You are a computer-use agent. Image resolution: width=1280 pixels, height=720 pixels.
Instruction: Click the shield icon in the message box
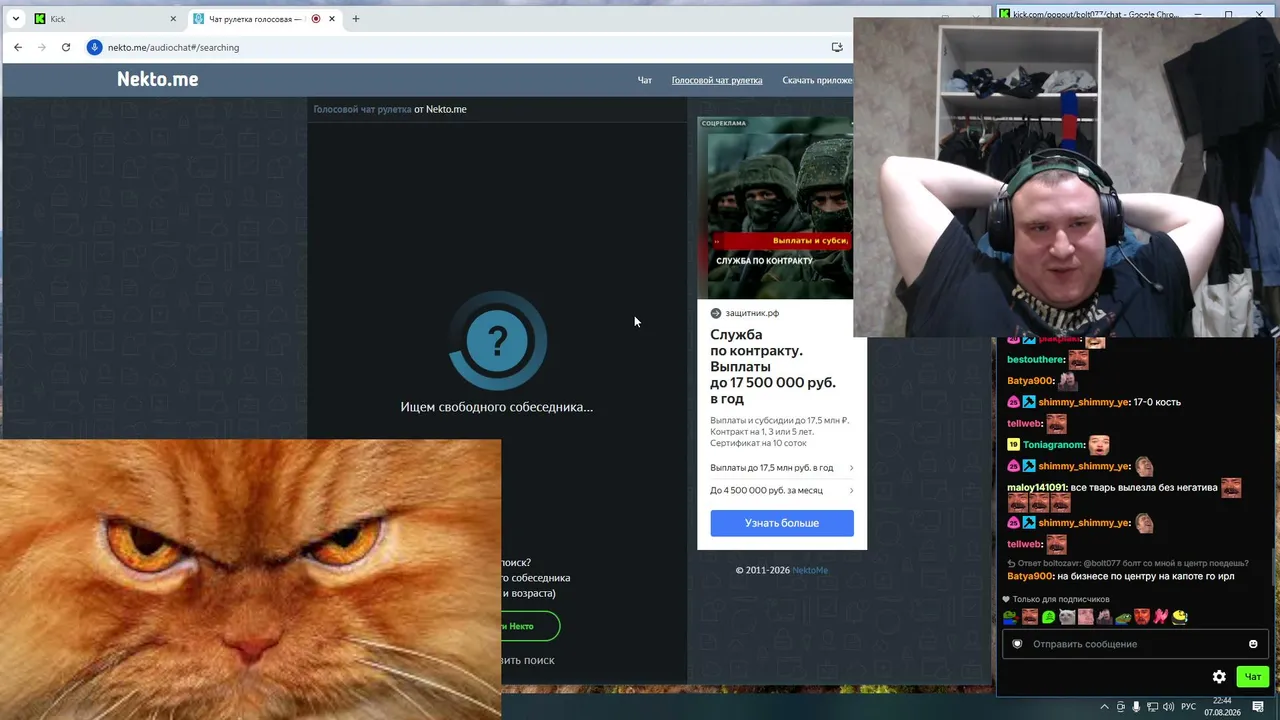pos(1017,644)
